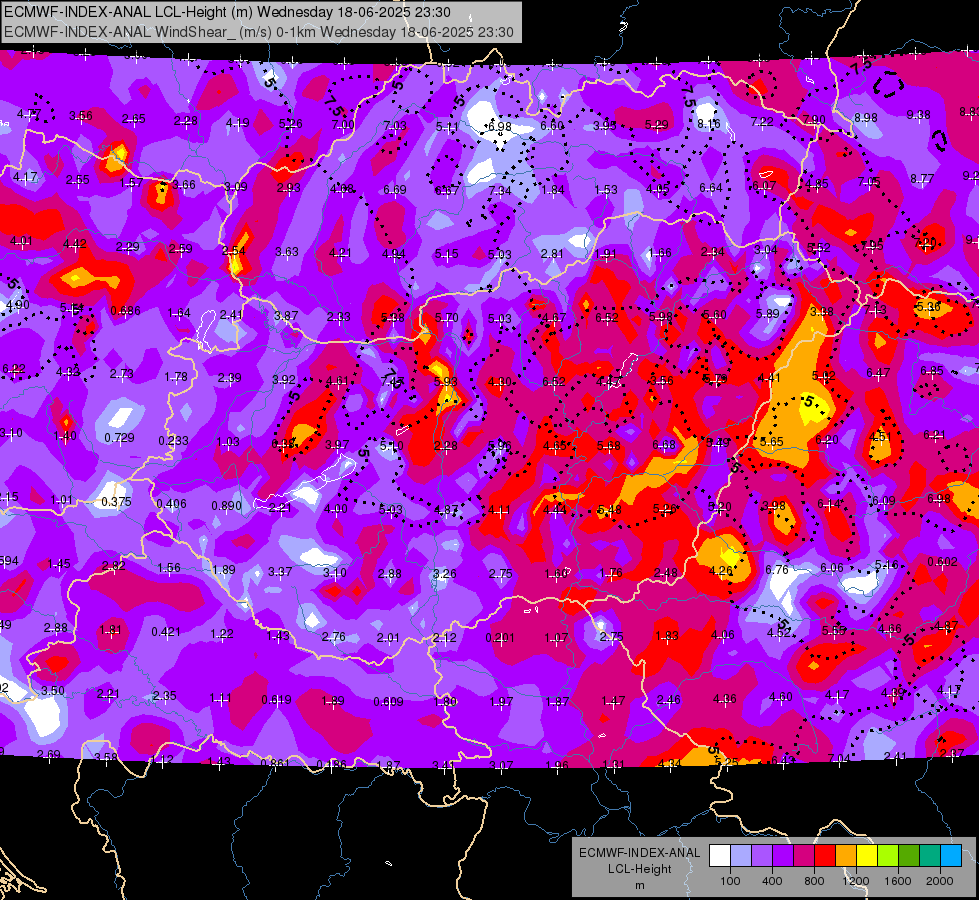Image resolution: width=979 pixels, height=900 pixels.
Task: Click the wind shear value 0.375
Action: tap(116, 502)
